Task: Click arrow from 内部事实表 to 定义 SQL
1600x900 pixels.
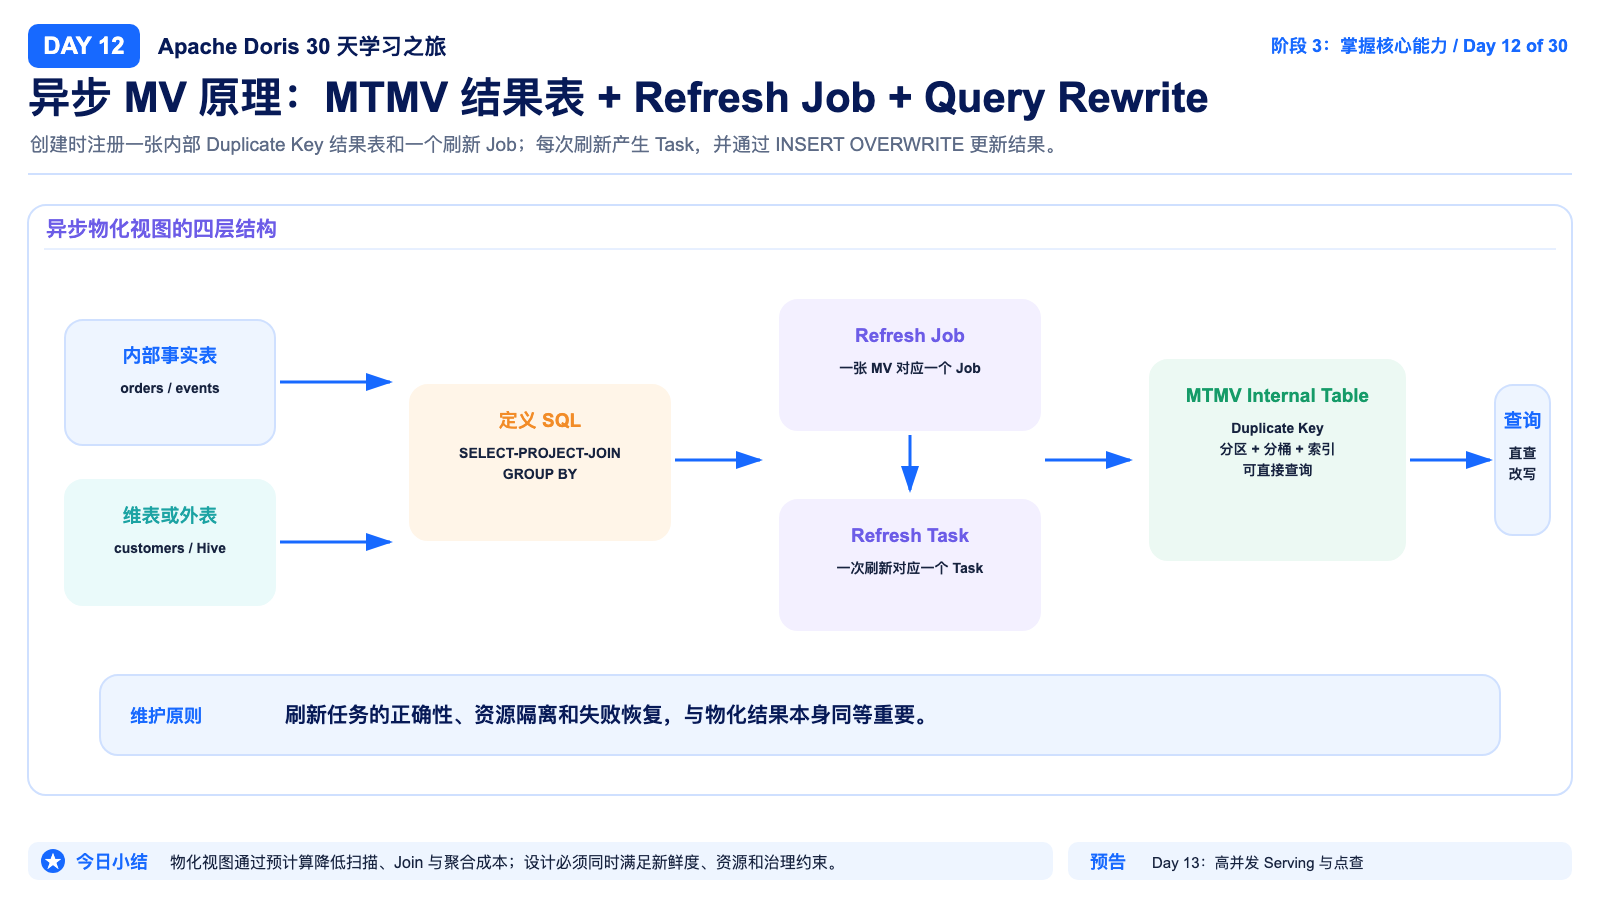Action: coord(336,382)
